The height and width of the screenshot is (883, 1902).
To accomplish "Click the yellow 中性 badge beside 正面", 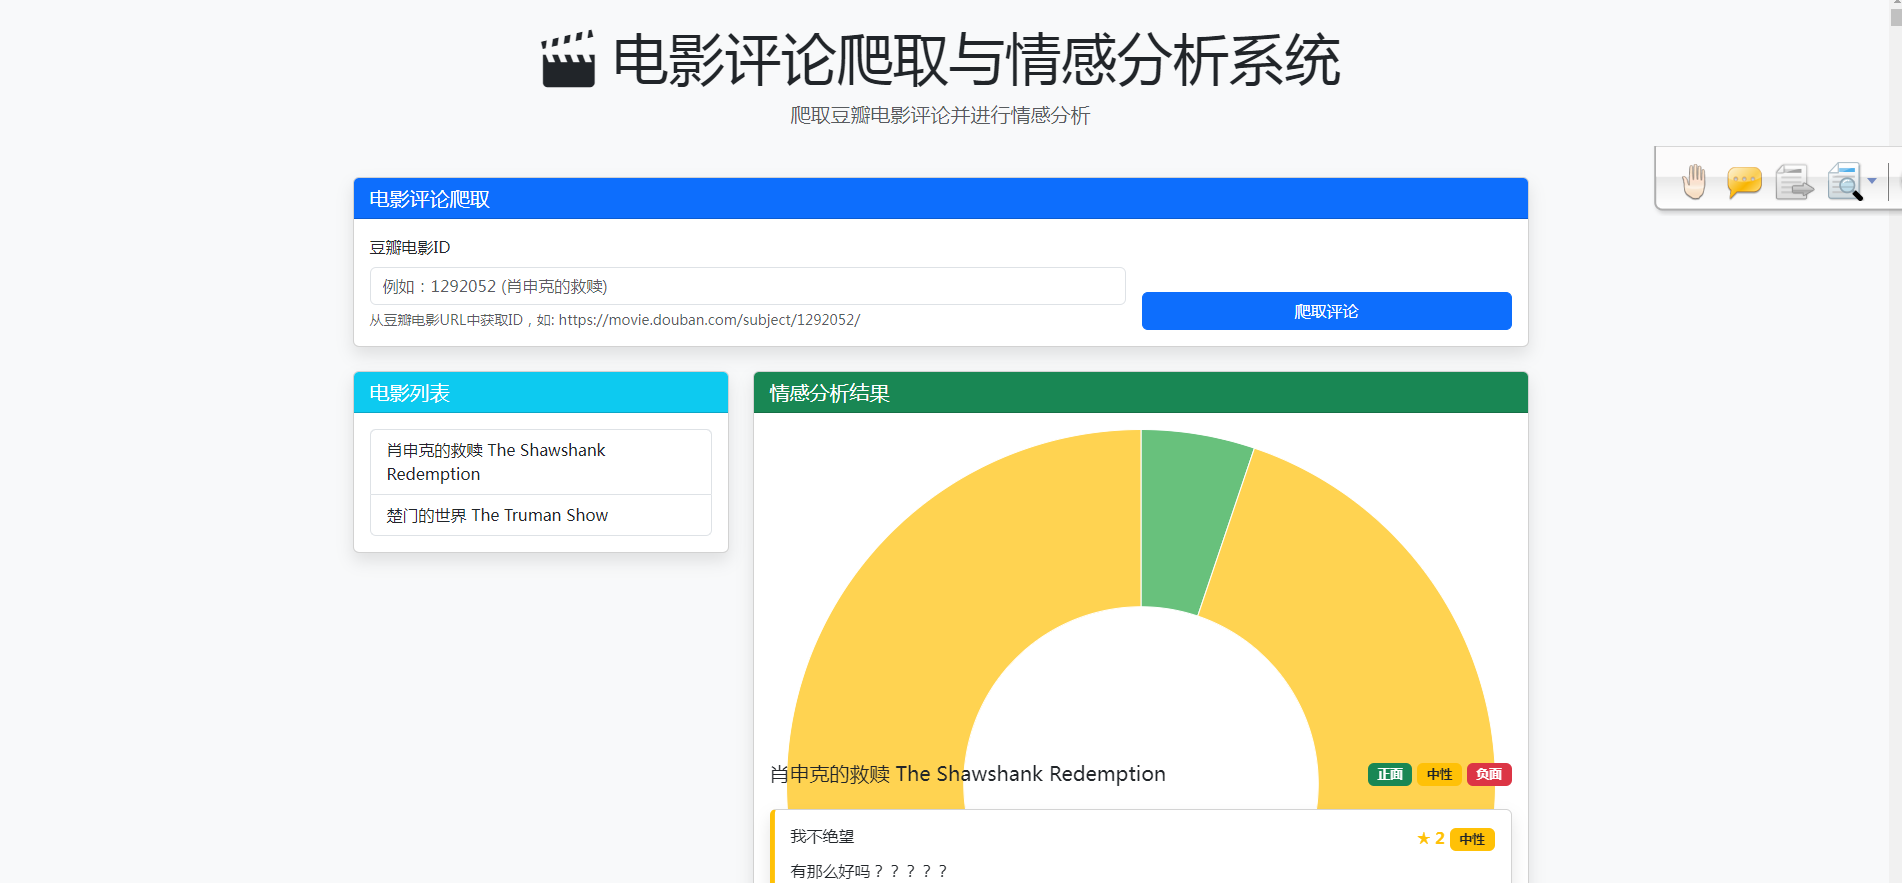I will (1439, 774).
